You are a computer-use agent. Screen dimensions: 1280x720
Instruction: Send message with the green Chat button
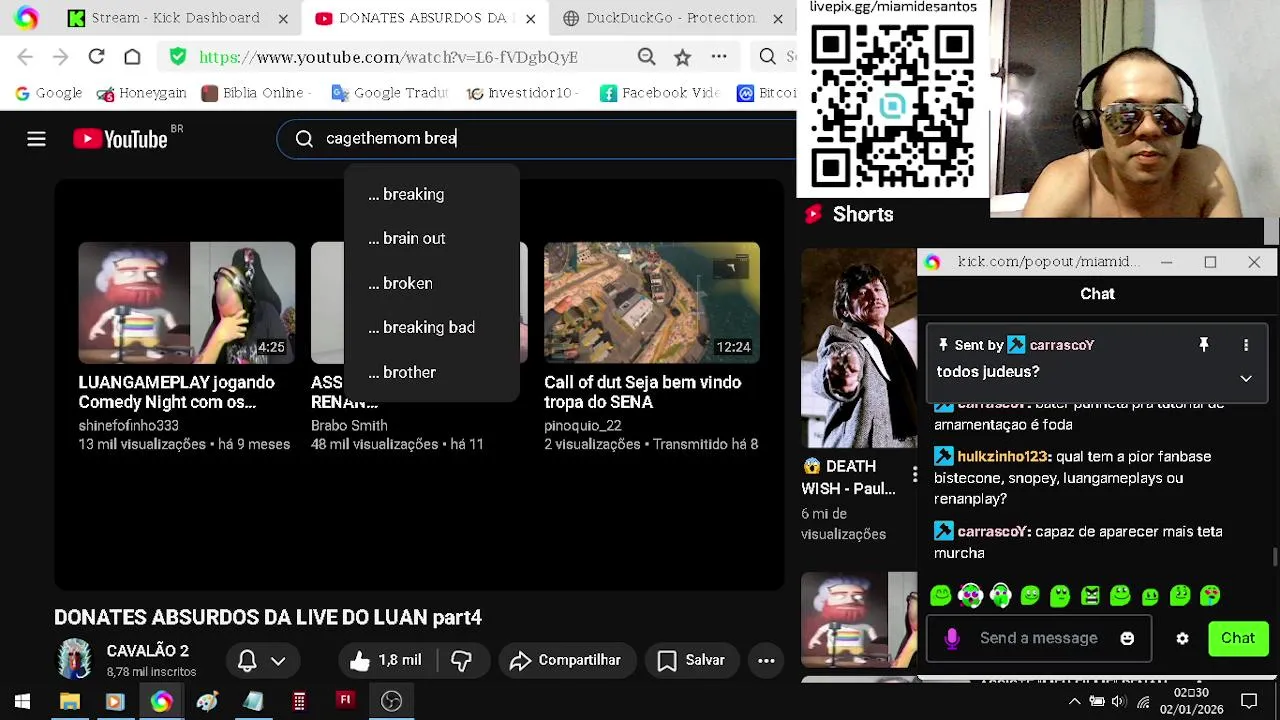tap(1238, 638)
